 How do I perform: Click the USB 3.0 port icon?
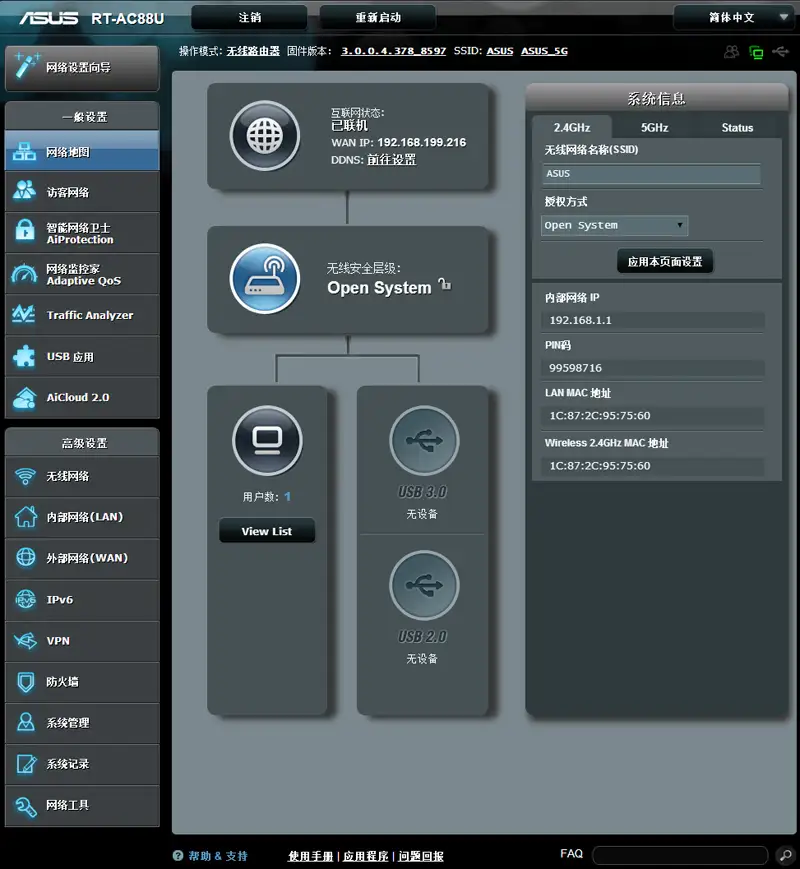(424, 441)
